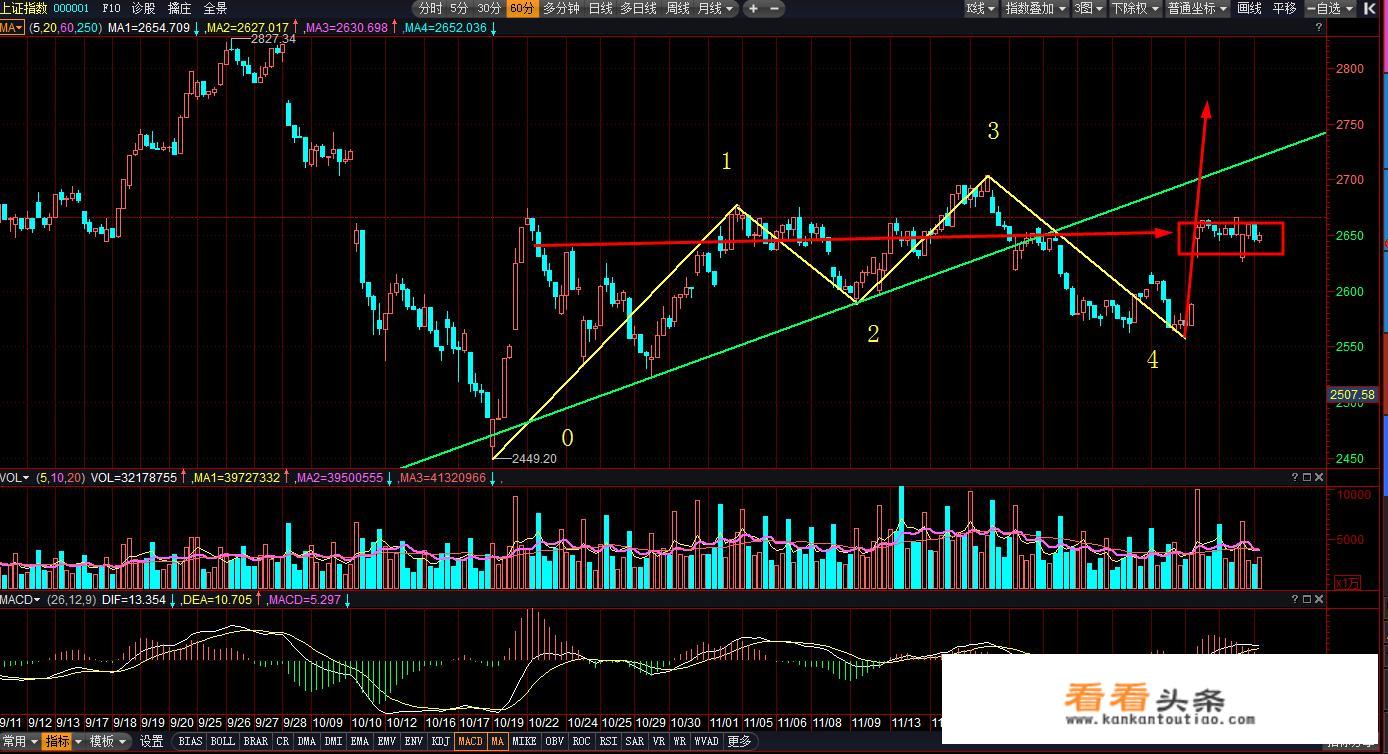The width and height of the screenshot is (1388, 754).
Task: Open the 设置 settings button
Action: coord(151,742)
